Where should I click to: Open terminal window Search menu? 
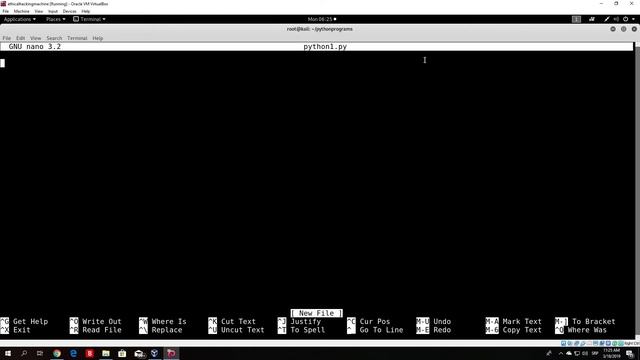(54, 38)
